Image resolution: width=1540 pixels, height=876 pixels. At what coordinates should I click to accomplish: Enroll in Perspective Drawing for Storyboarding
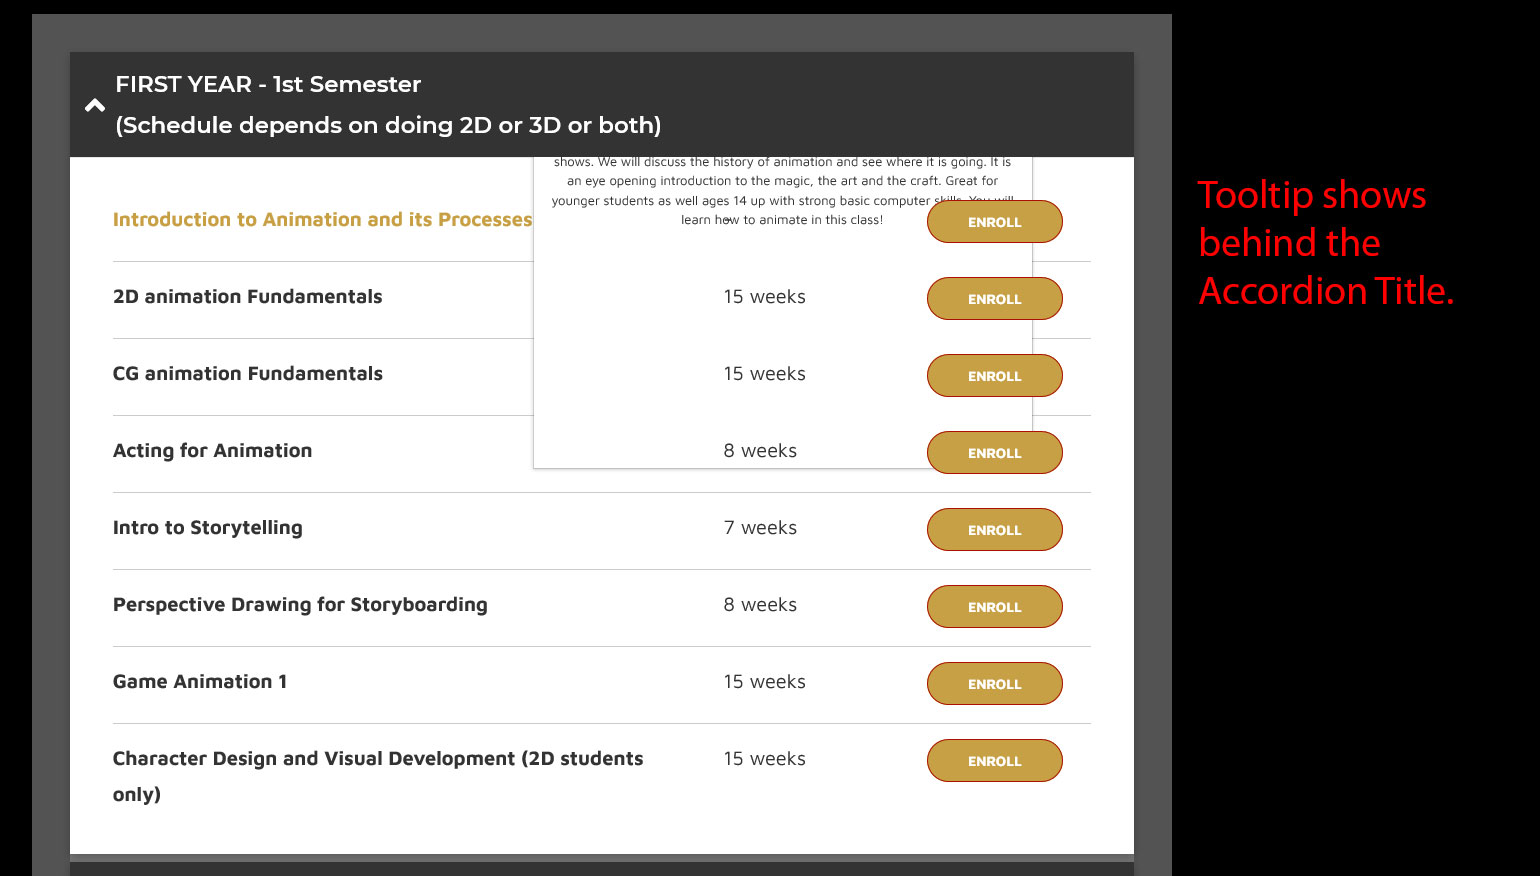(995, 607)
